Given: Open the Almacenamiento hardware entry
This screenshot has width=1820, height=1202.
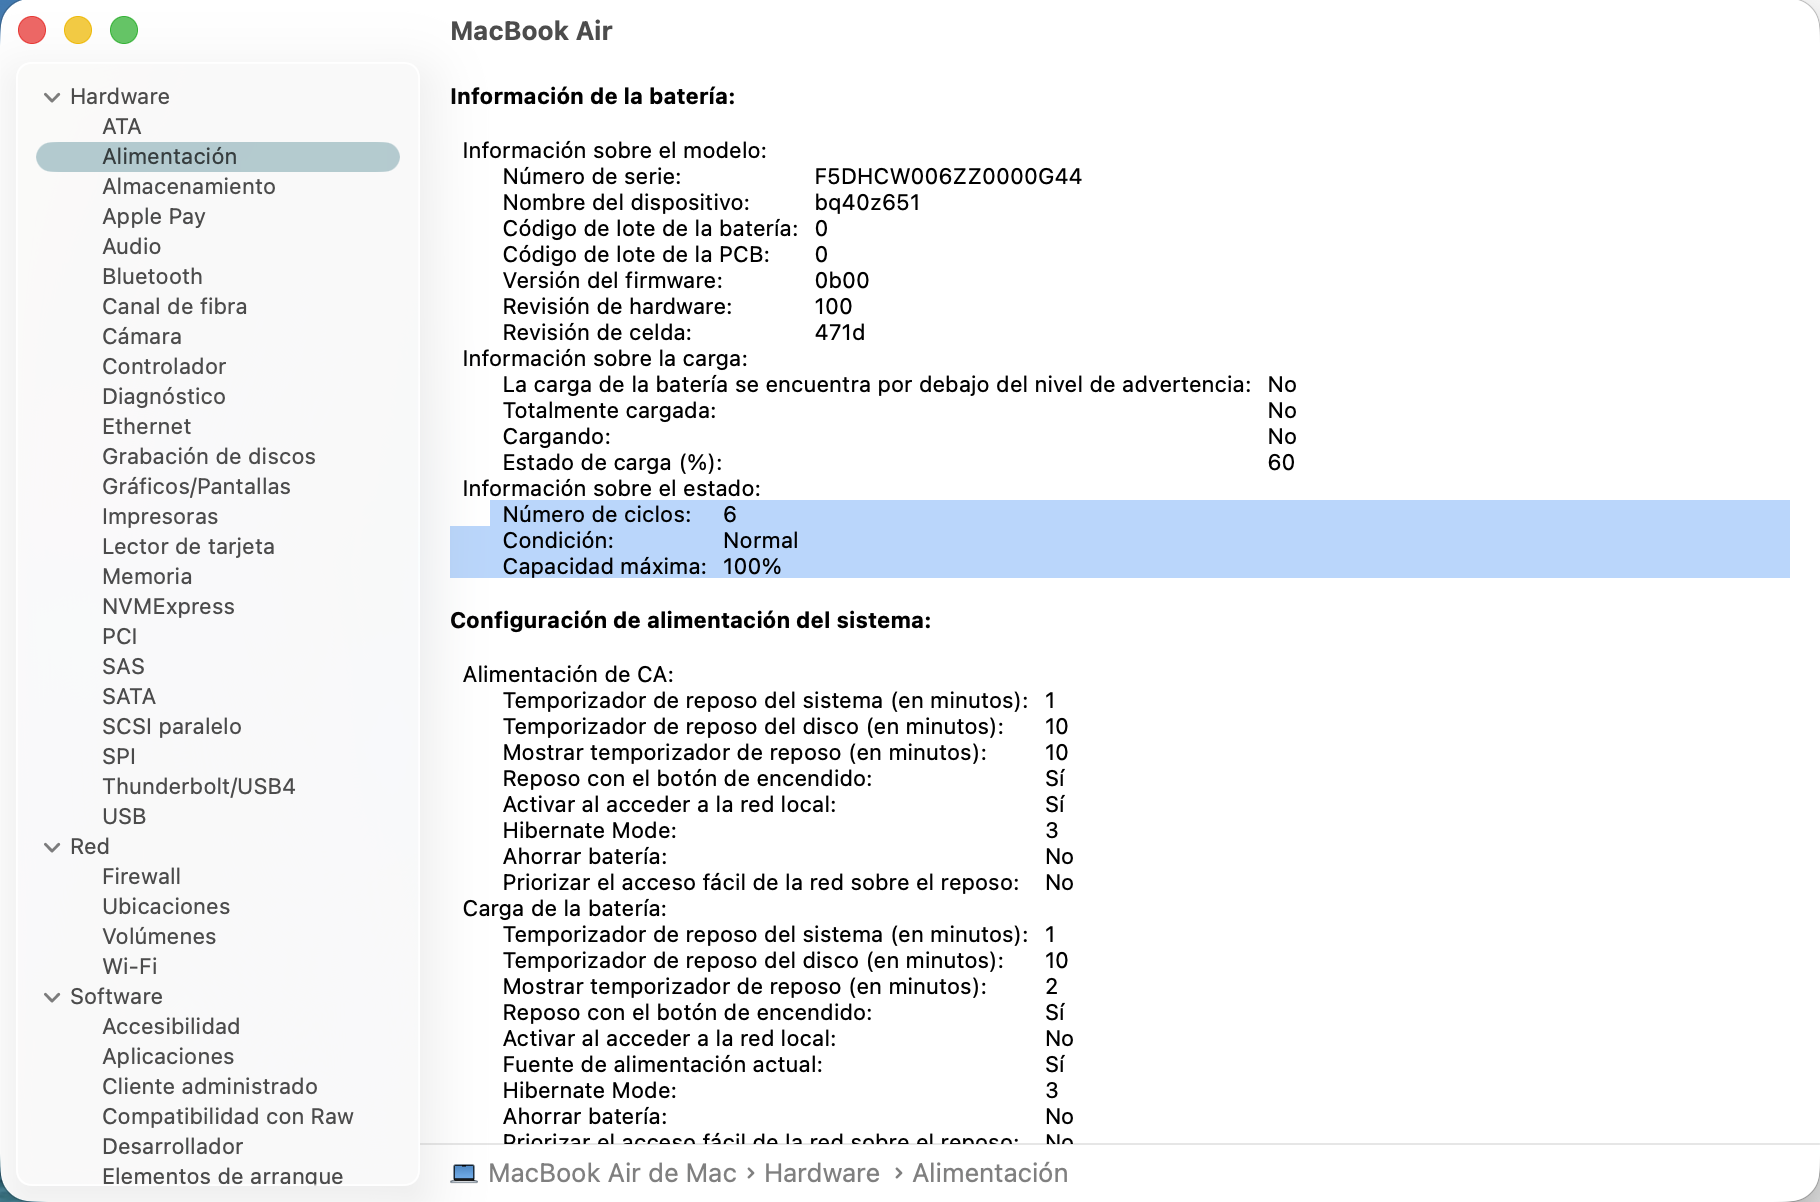Looking at the screenshot, I should point(188,186).
